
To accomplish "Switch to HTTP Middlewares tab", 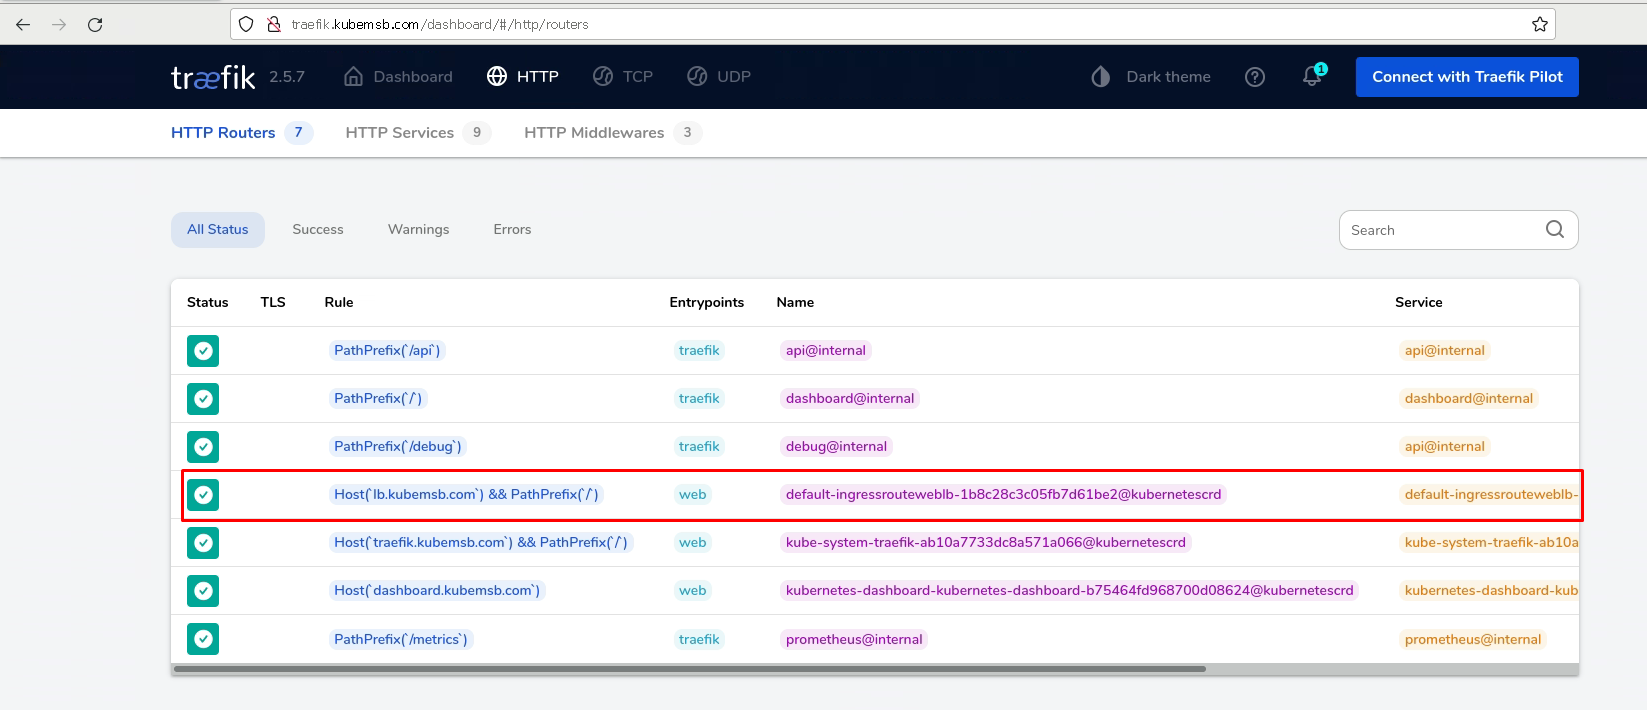I will (x=594, y=133).
